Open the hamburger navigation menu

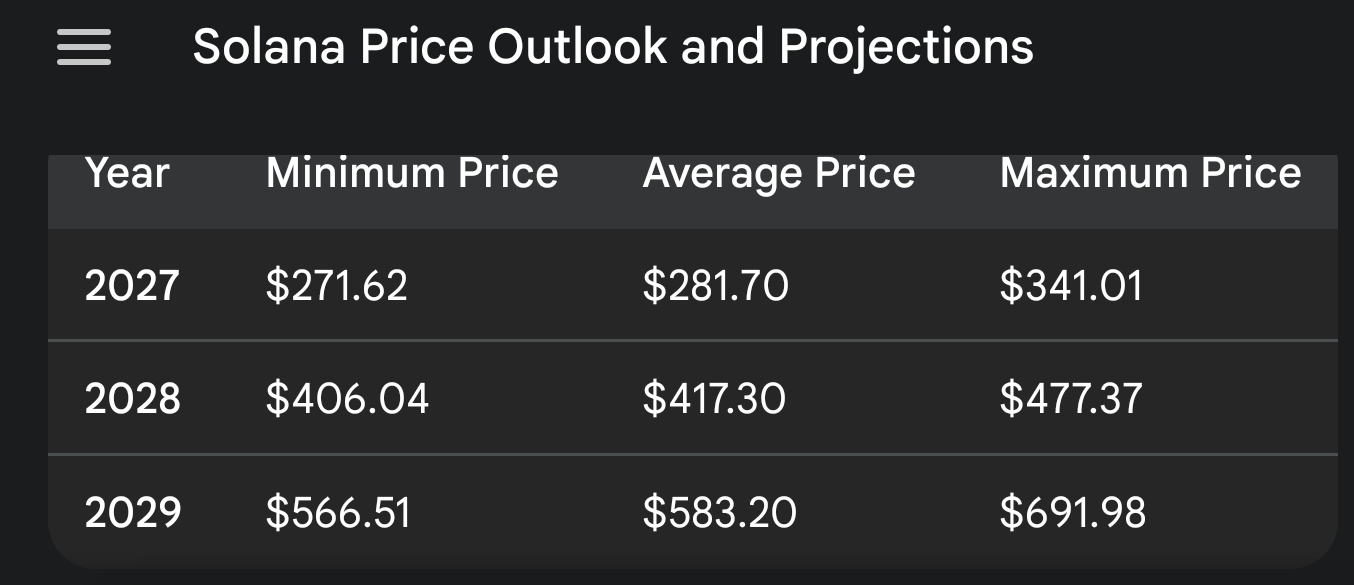pyautogui.click(x=84, y=47)
